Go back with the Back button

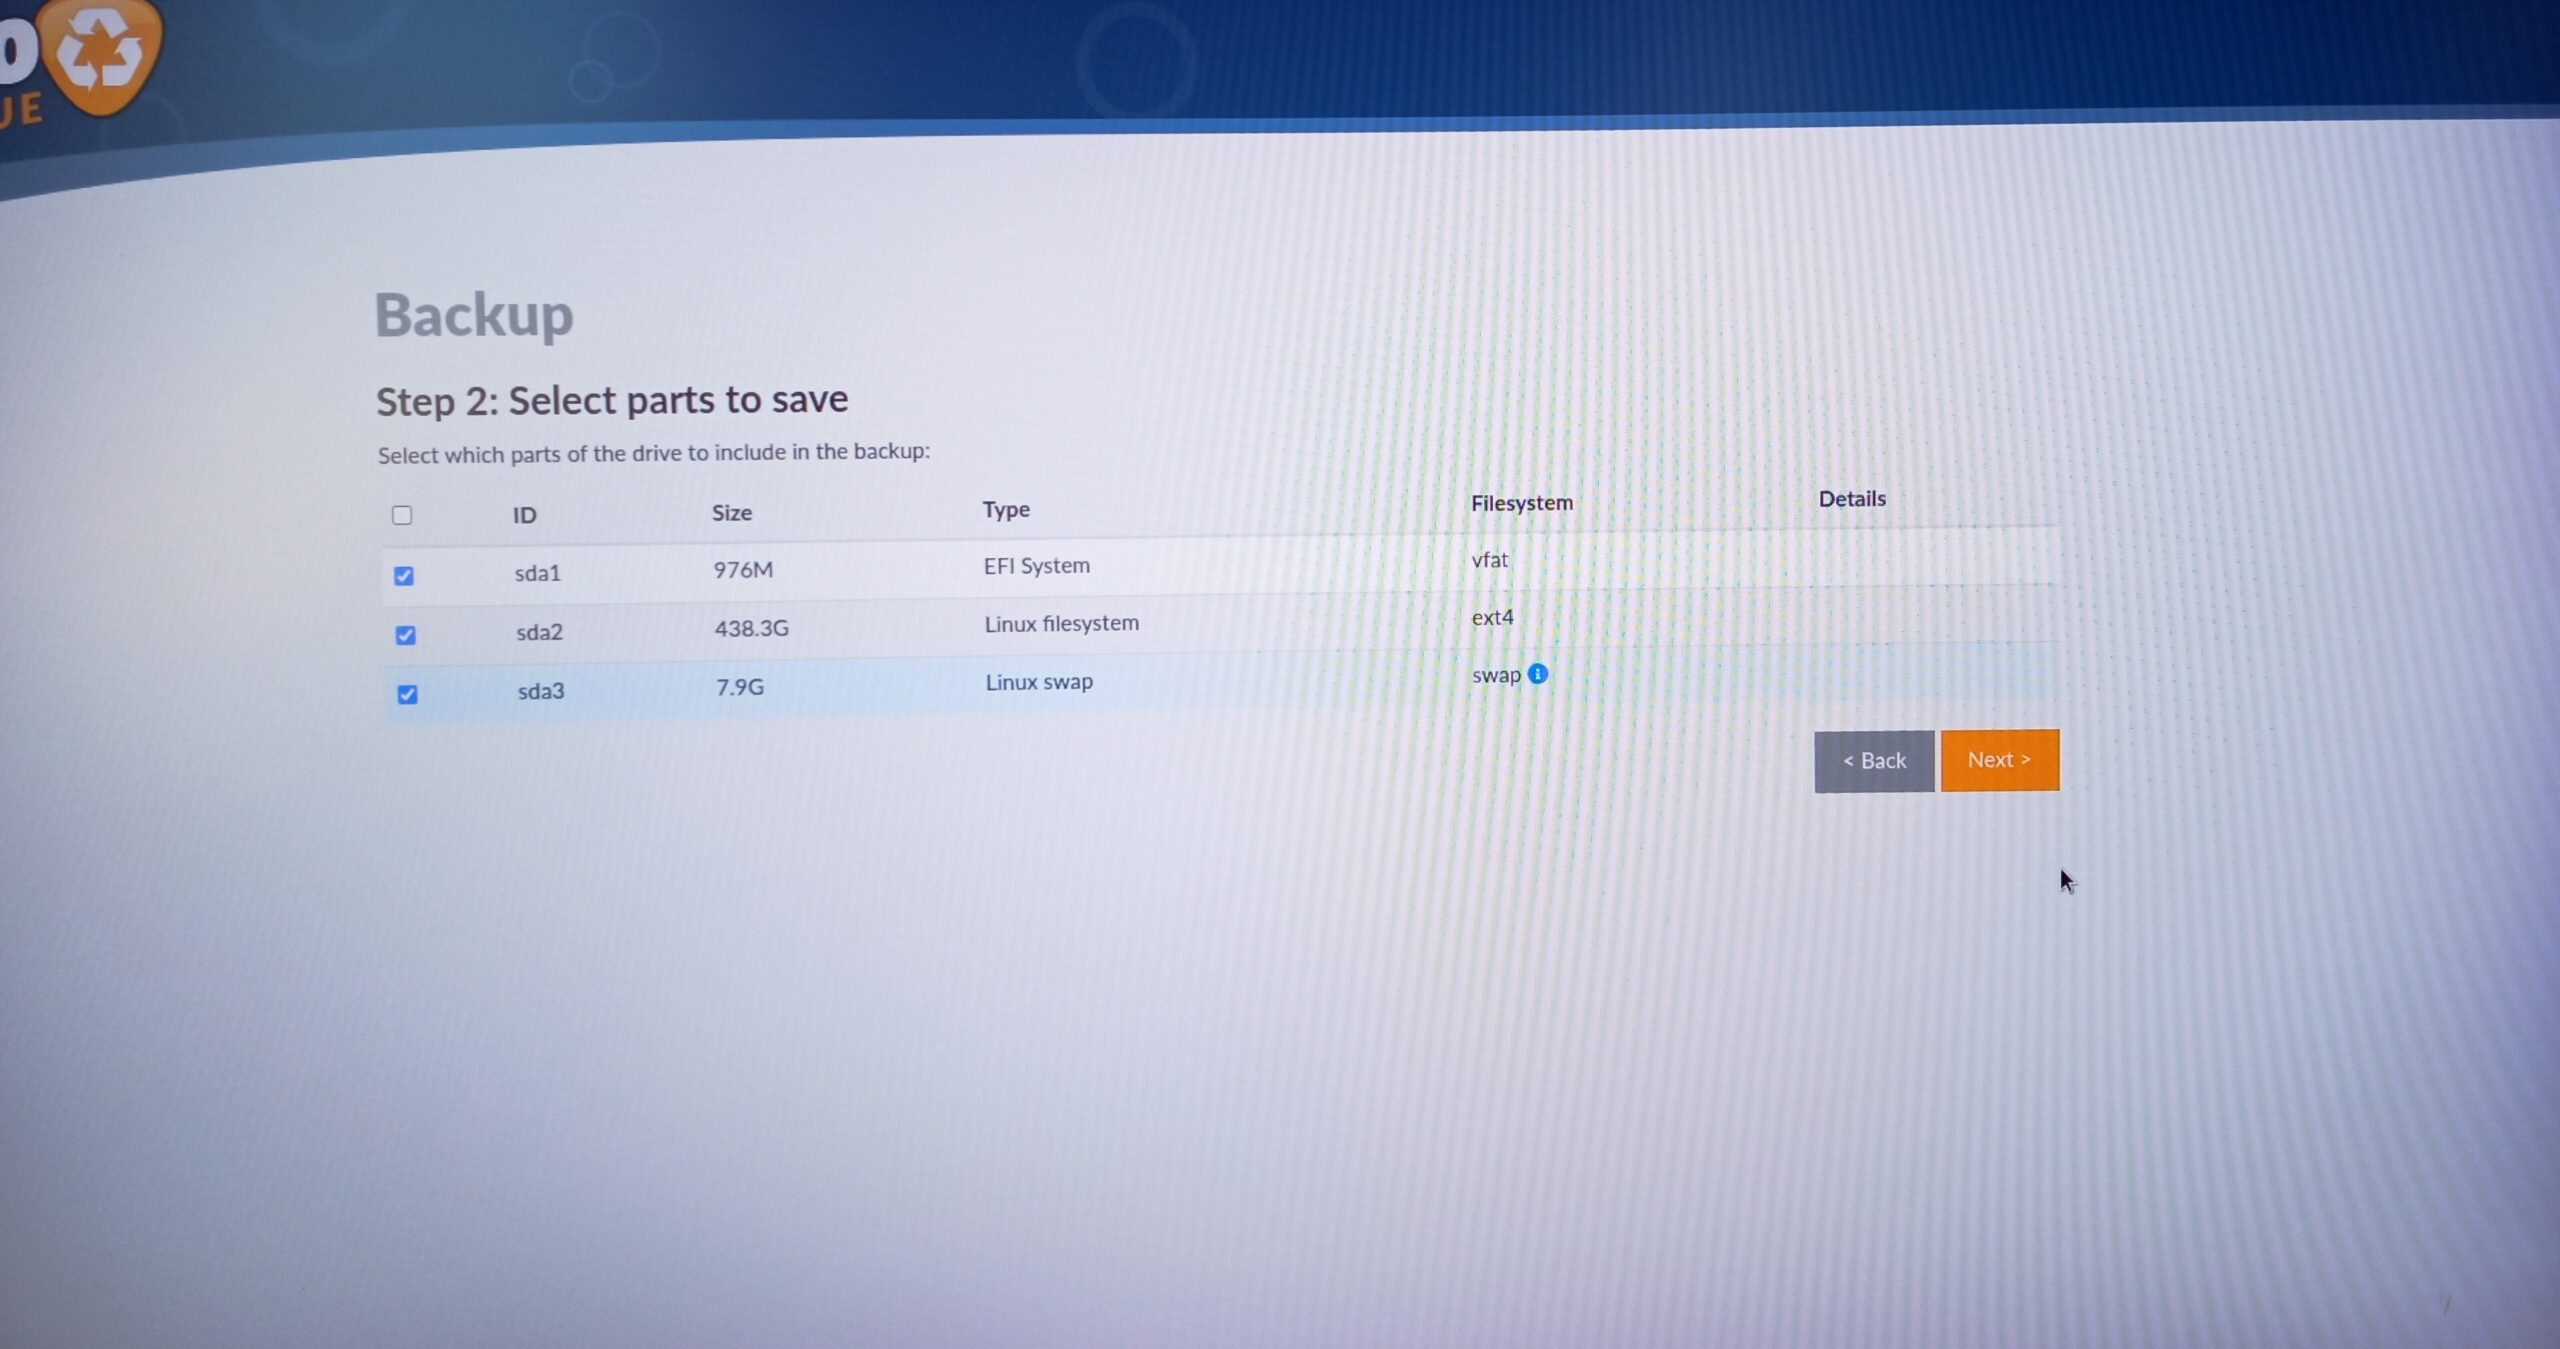(x=1874, y=761)
